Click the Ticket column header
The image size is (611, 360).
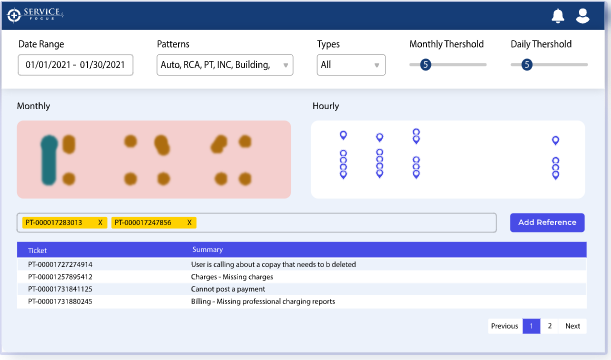coord(37,250)
